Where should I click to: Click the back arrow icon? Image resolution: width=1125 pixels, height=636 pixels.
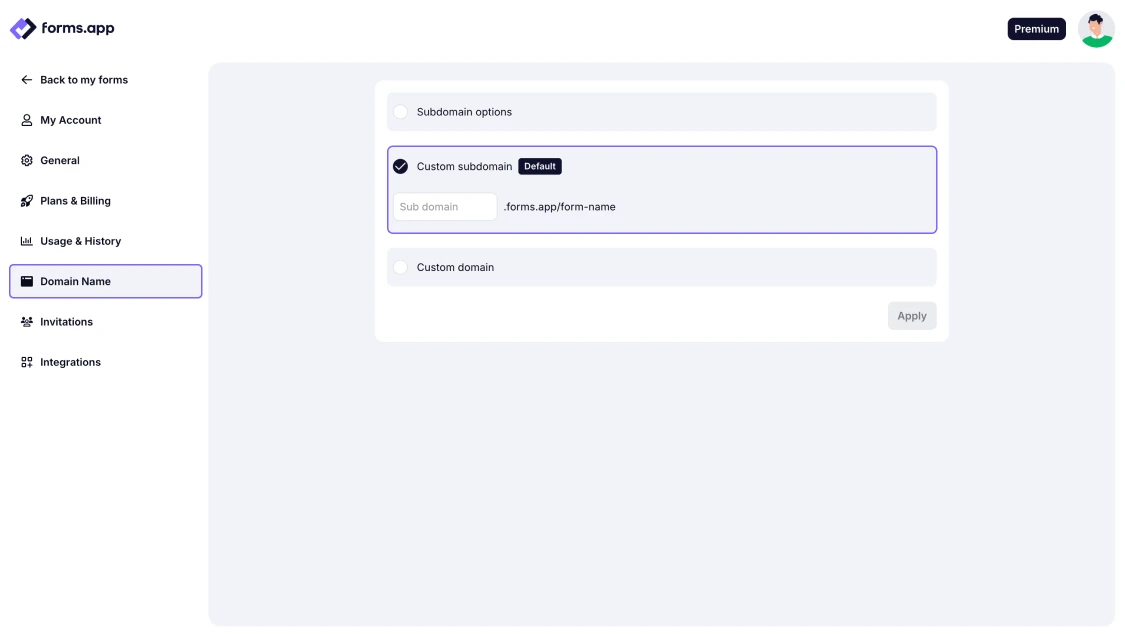[27, 80]
